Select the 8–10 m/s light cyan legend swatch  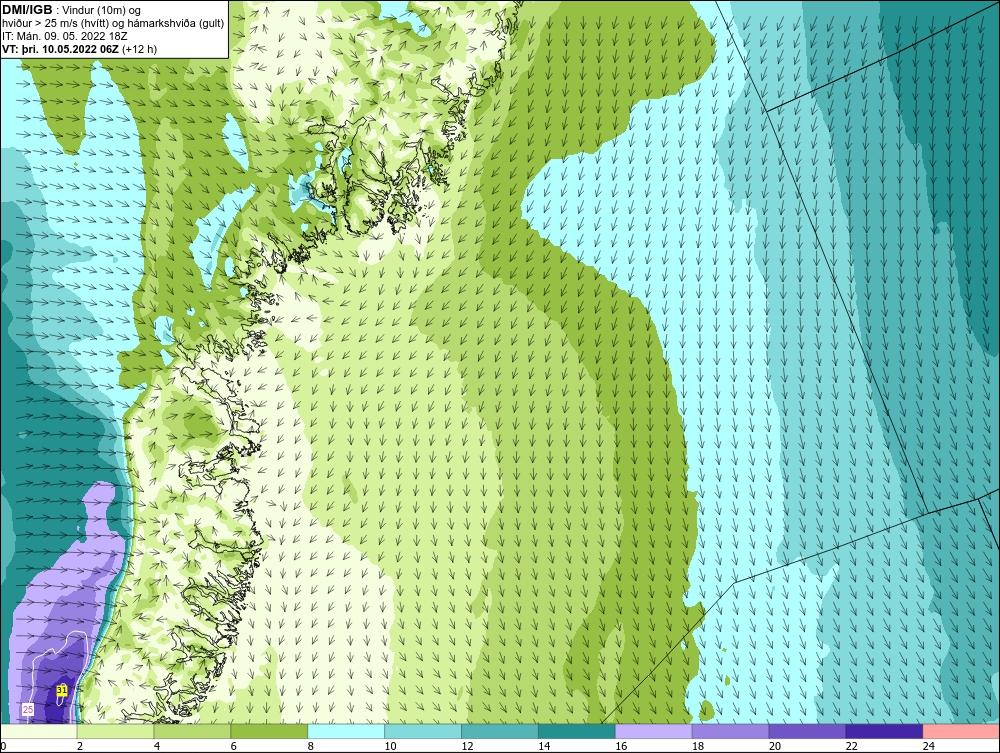(346, 731)
